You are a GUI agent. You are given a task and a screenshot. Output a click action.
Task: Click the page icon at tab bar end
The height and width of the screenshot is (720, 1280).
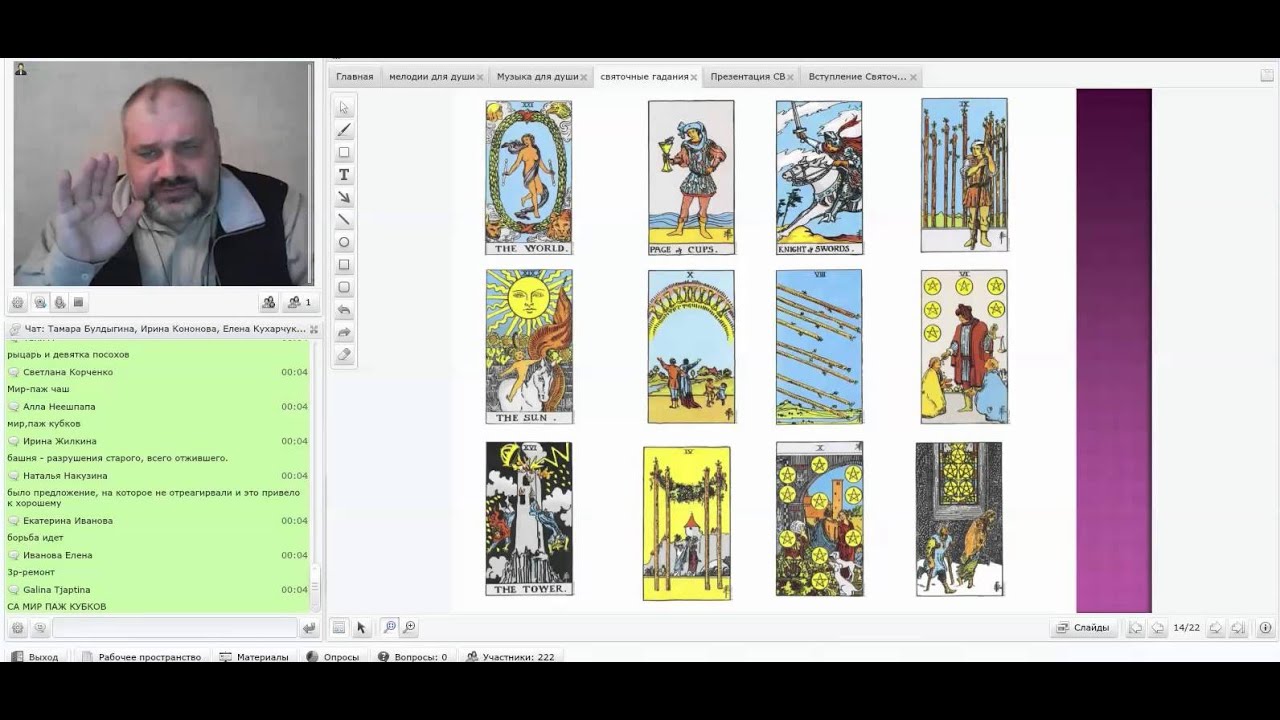coord(1267,76)
